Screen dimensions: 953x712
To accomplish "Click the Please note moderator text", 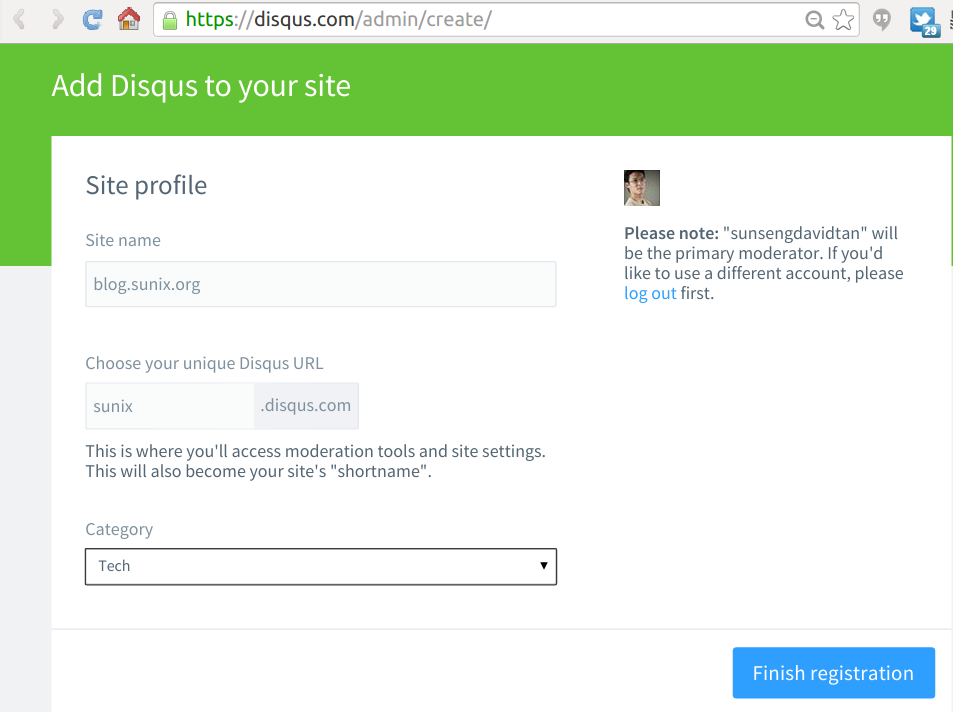I will tap(763, 263).
